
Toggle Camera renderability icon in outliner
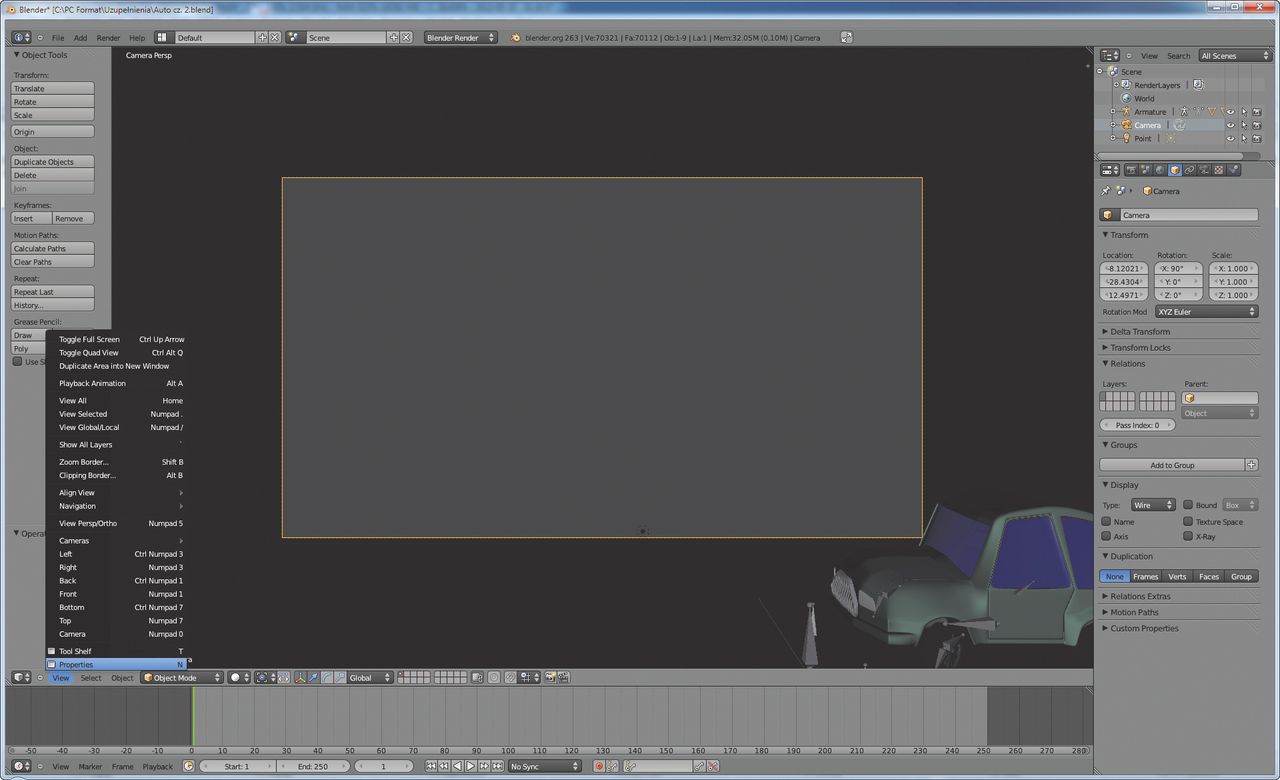[x=1256, y=125]
